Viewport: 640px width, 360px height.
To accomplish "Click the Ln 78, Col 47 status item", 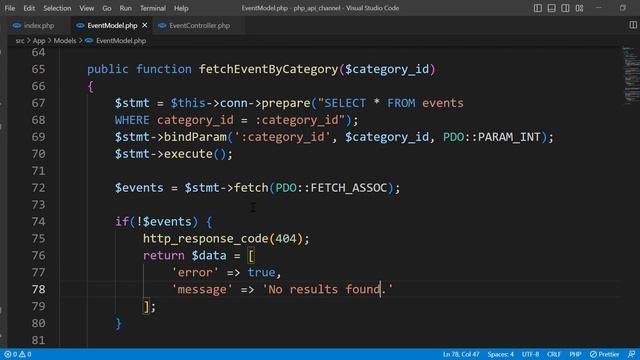I will (461, 354).
